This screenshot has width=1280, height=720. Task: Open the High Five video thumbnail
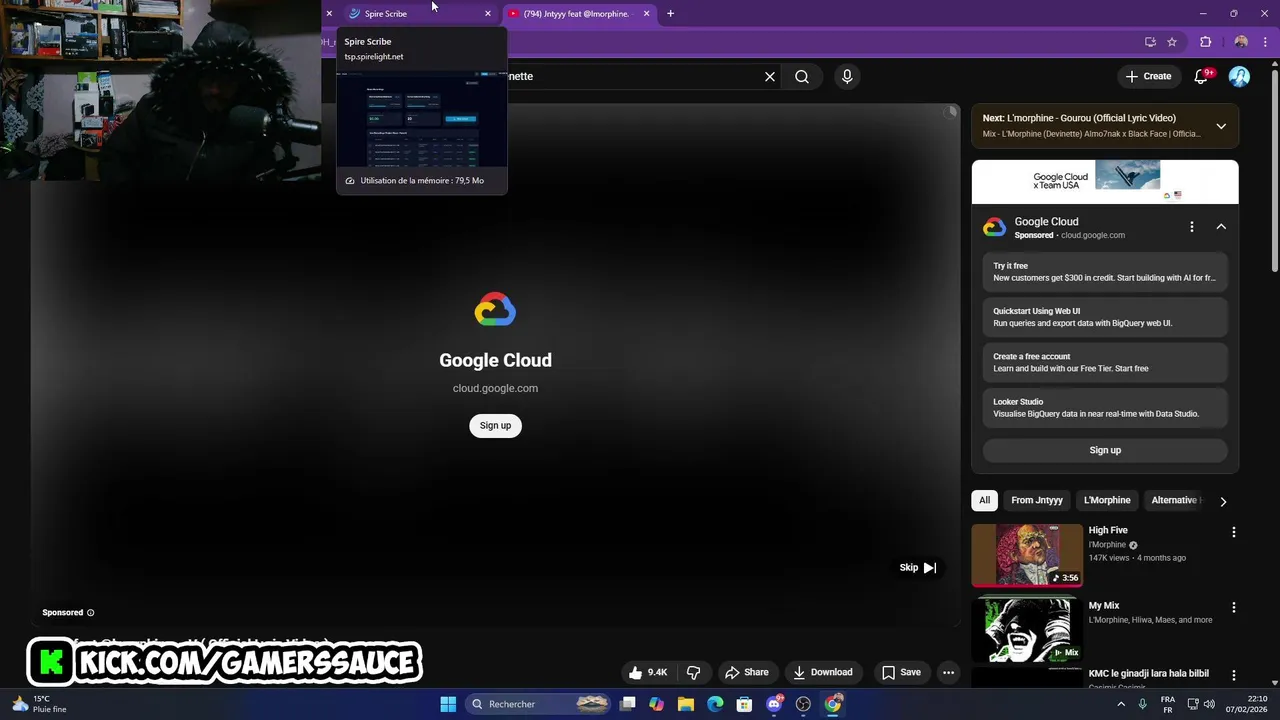pyautogui.click(x=1027, y=555)
